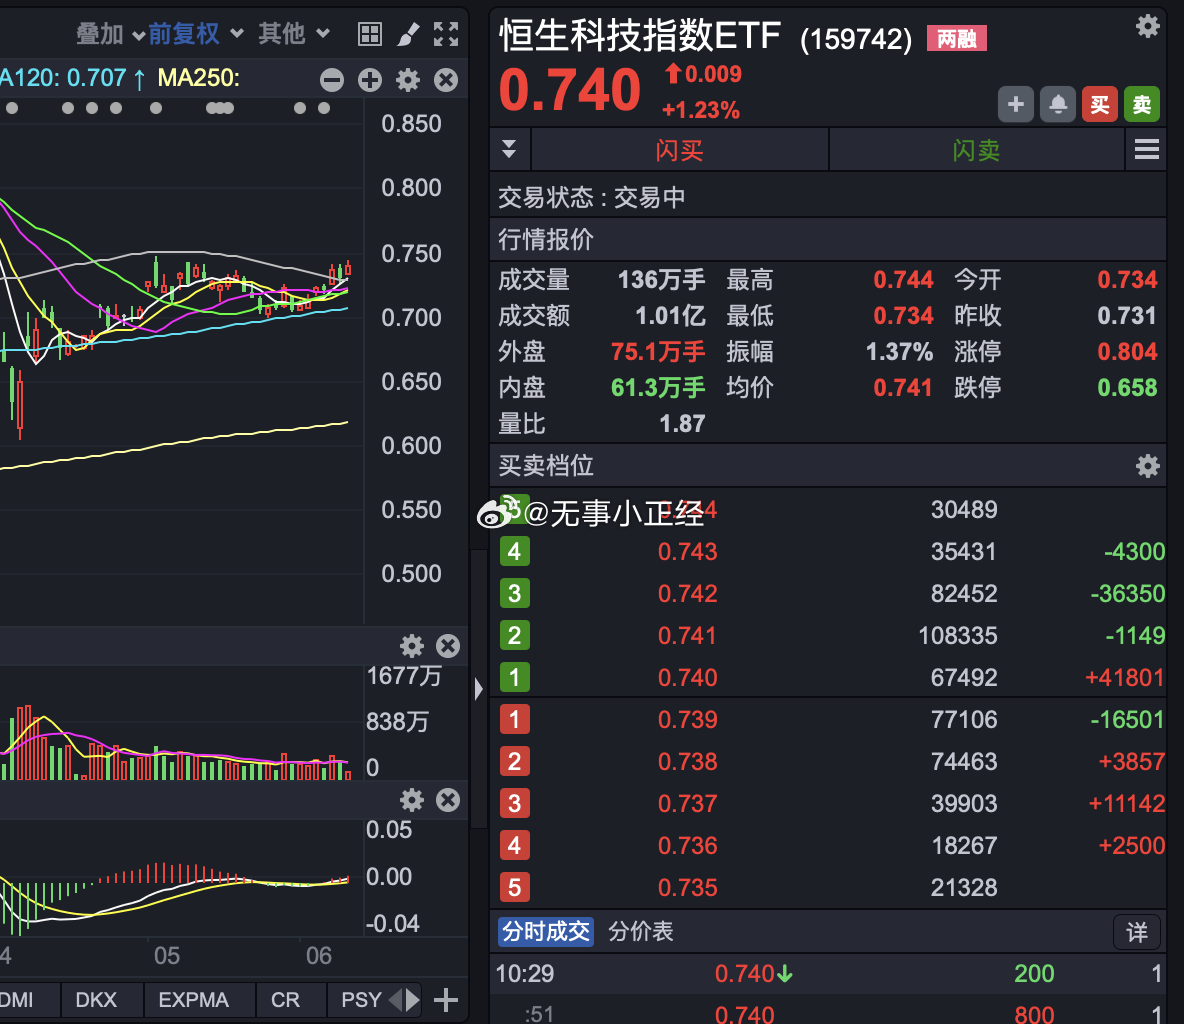Set a price alert with bell icon
The height and width of the screenshot is (1024, 1184).
(1058, 104)
